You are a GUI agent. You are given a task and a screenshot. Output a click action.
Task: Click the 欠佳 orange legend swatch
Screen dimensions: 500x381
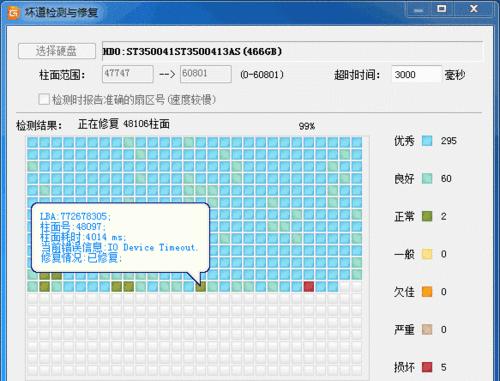(427, 292)
